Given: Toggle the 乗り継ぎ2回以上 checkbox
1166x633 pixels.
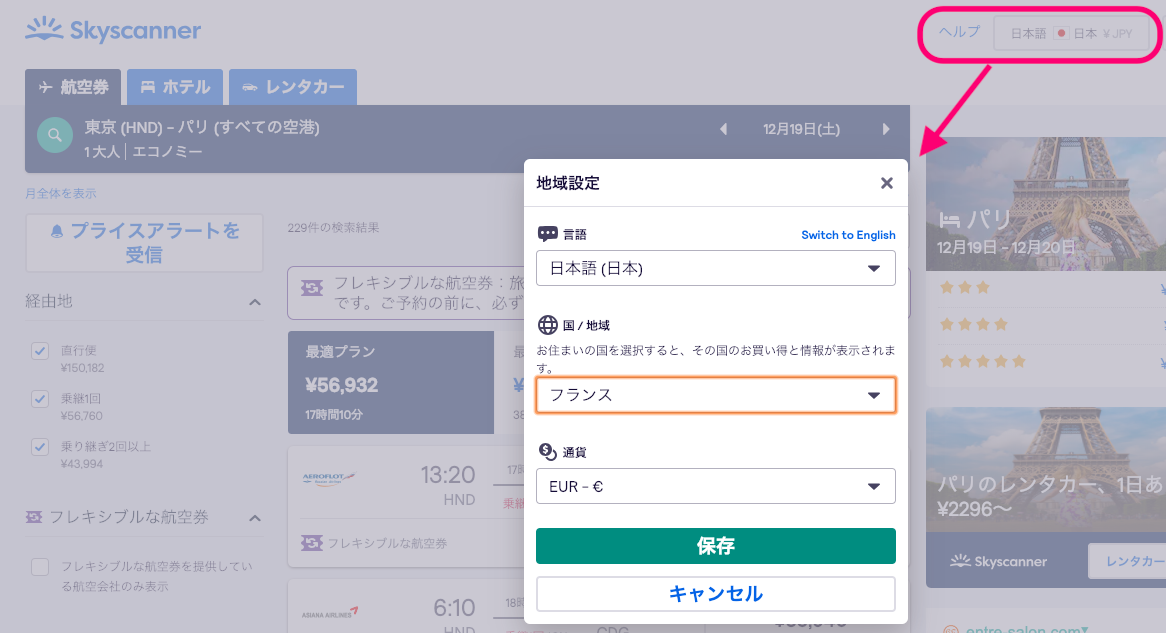Looking at the screenshot, I should [40, 447].
